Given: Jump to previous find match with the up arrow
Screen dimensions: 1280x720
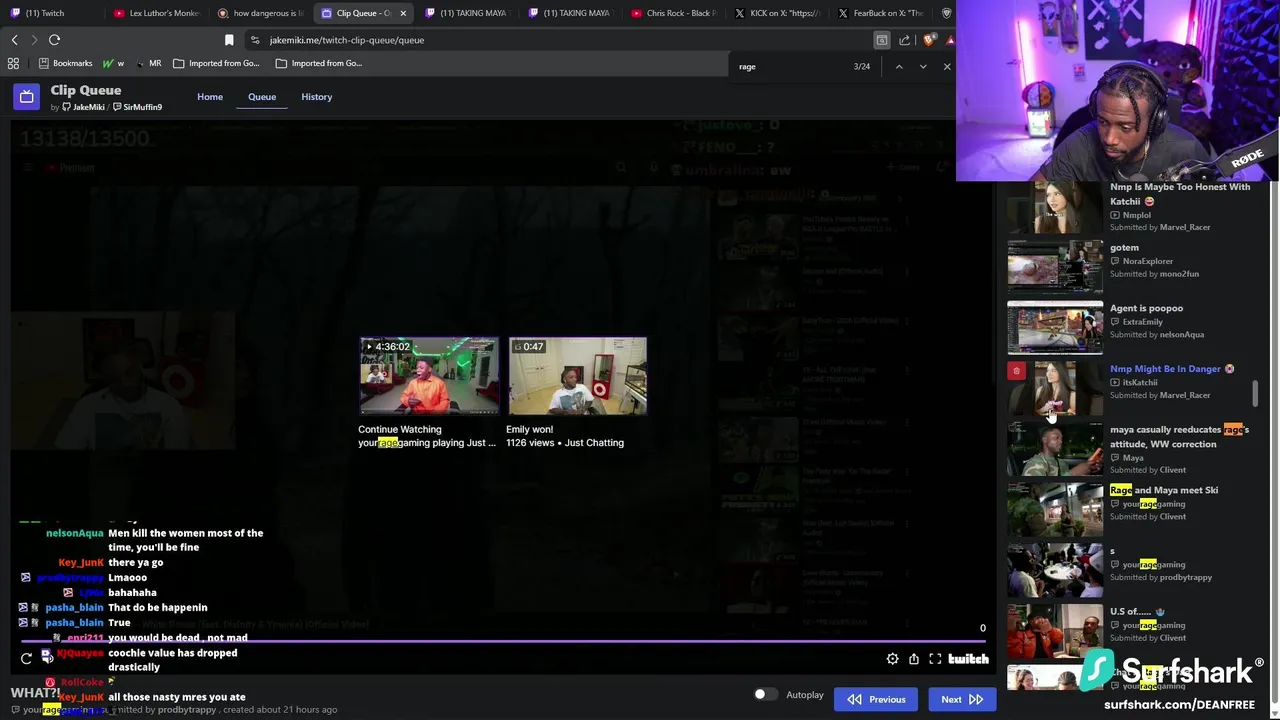Looking at the screenshot, I should pyautogui.click(x=899, y=67).
